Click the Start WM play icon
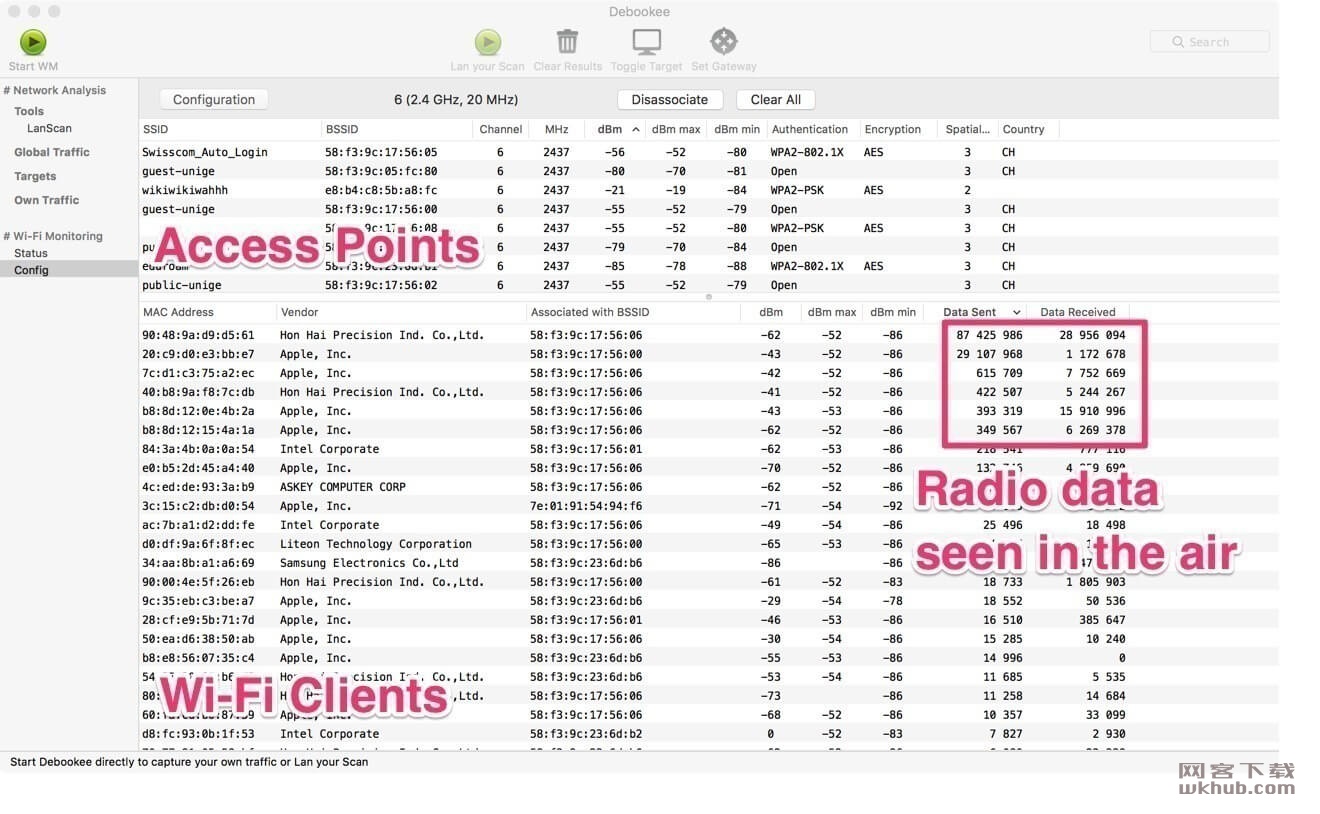The image size is (1320, 814). (33, 42)
